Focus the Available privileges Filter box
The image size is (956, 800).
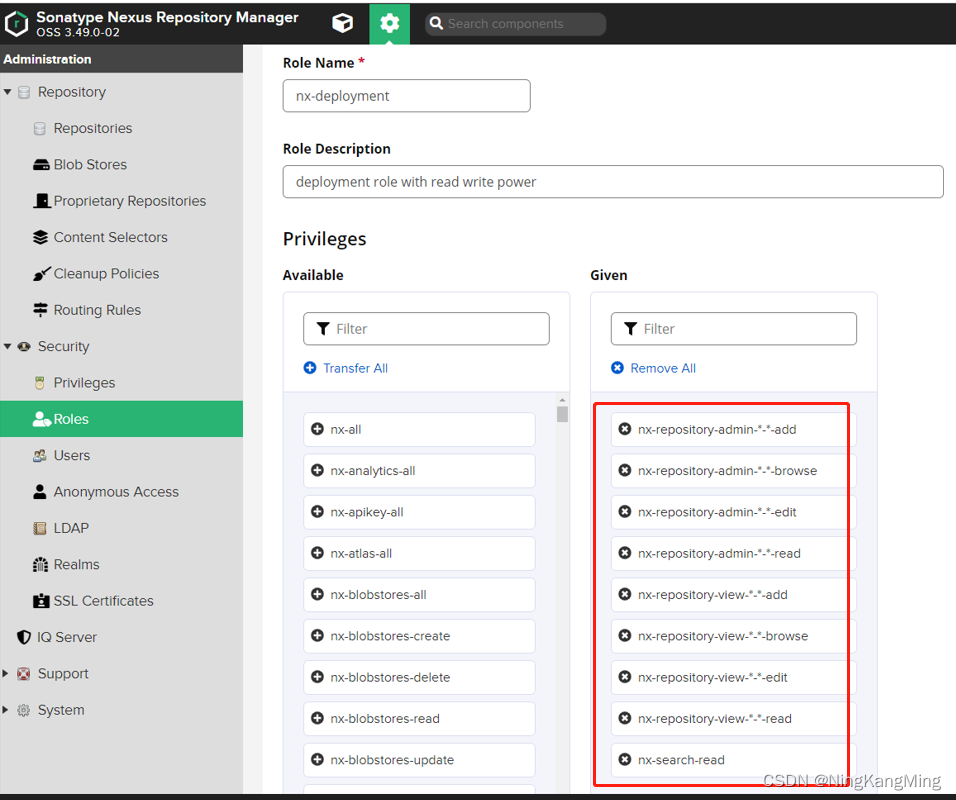426,329
